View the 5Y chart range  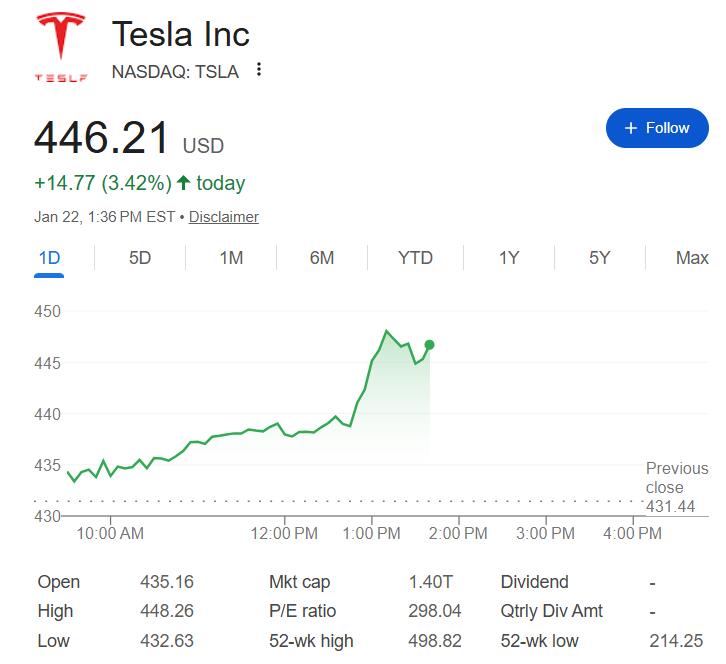click(x=599, y=258)
